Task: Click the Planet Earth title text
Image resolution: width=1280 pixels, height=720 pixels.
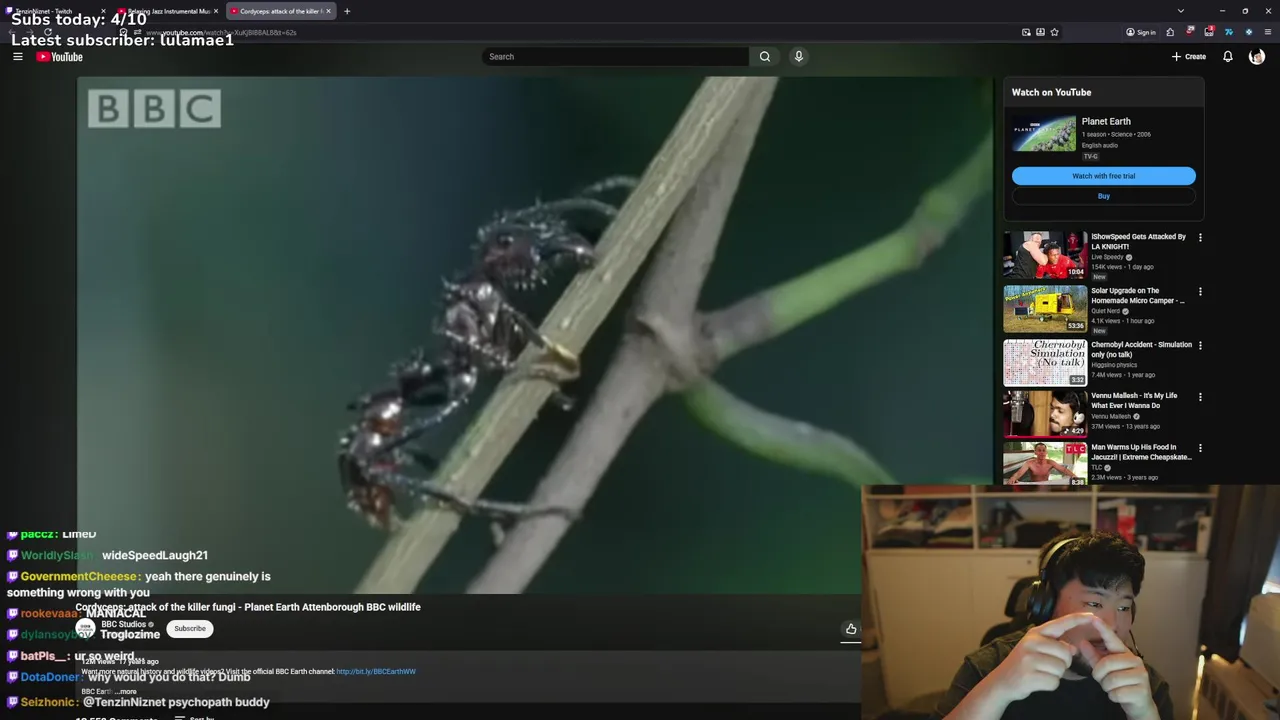Action: pos(1106,122)
